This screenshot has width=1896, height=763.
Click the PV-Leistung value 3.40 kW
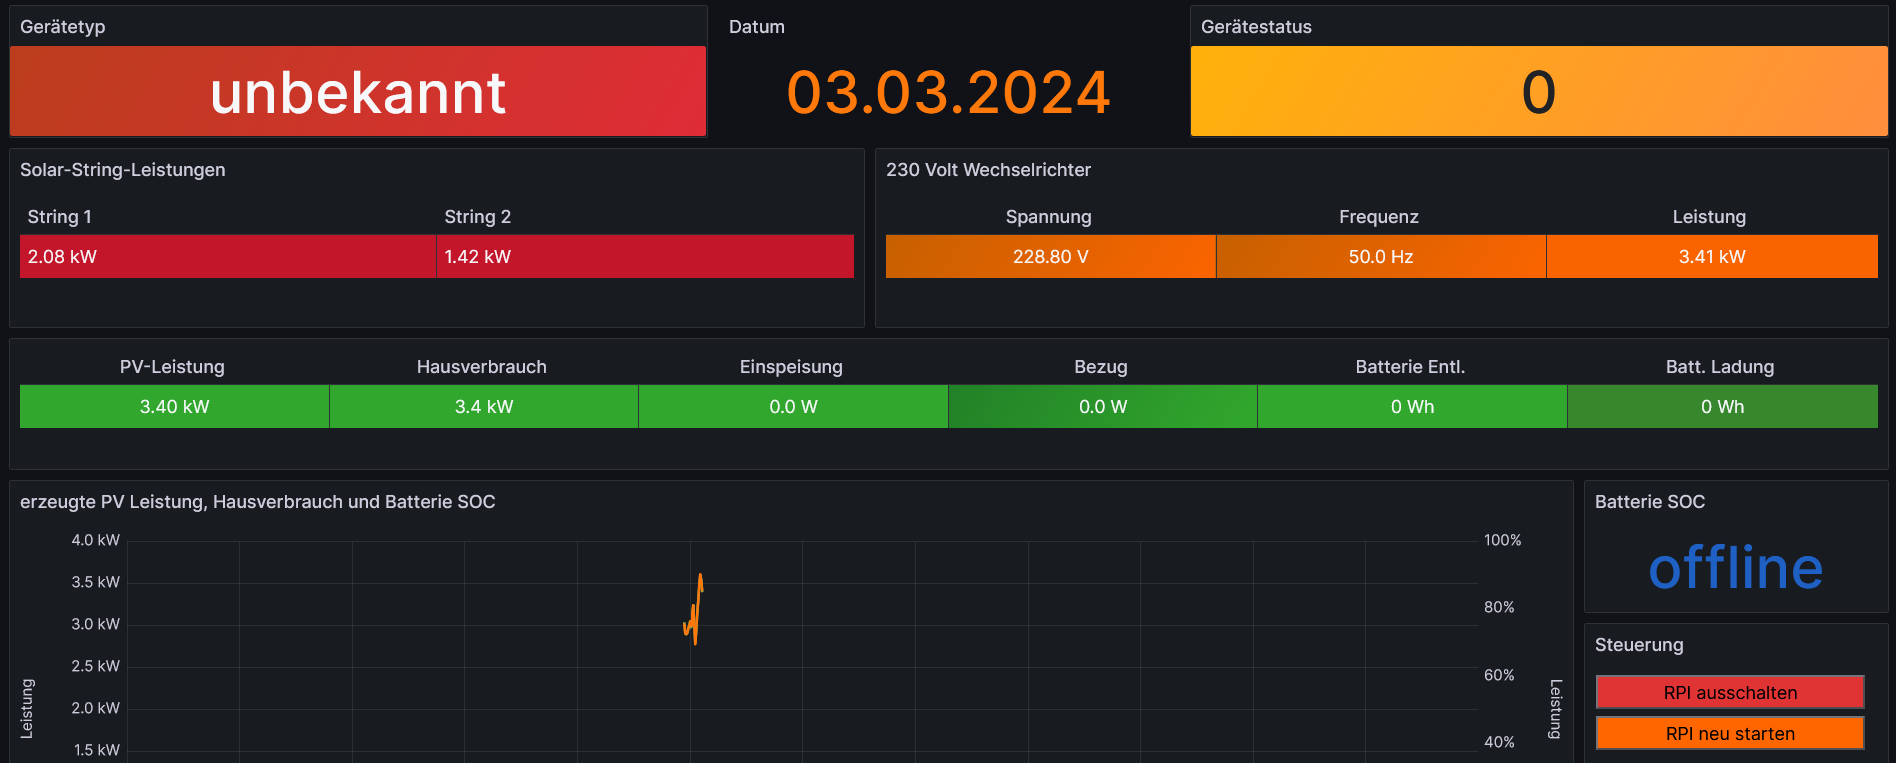(174, 407)
